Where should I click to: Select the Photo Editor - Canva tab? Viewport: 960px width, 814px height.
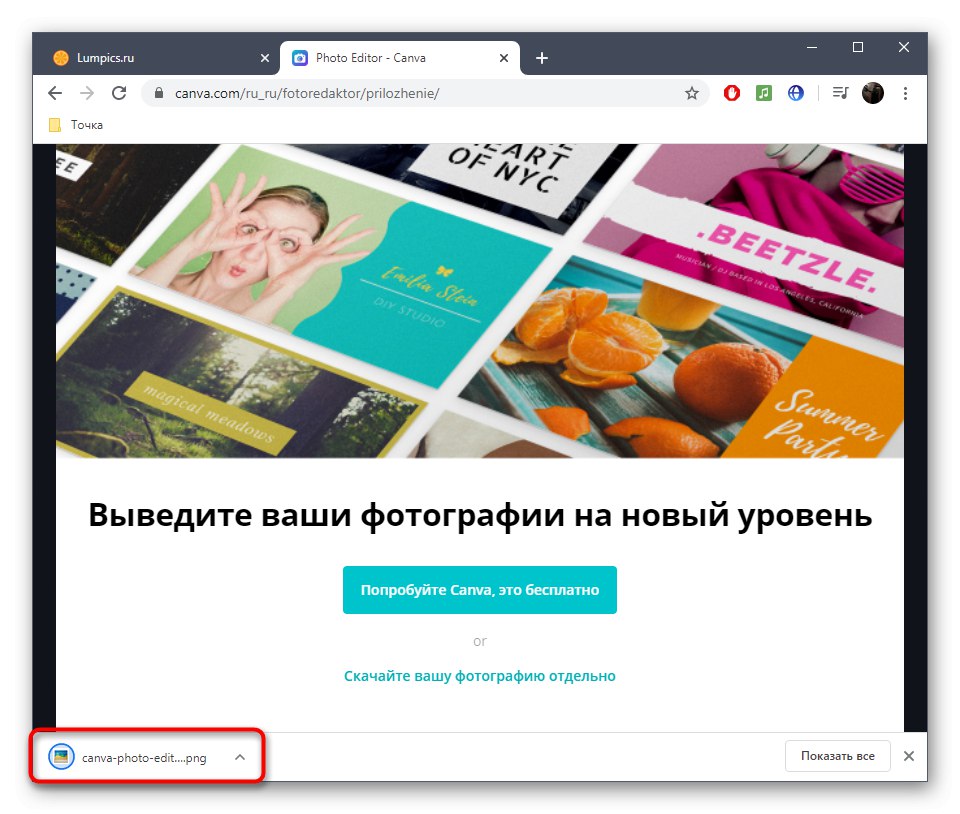click(x=380, y=58)
